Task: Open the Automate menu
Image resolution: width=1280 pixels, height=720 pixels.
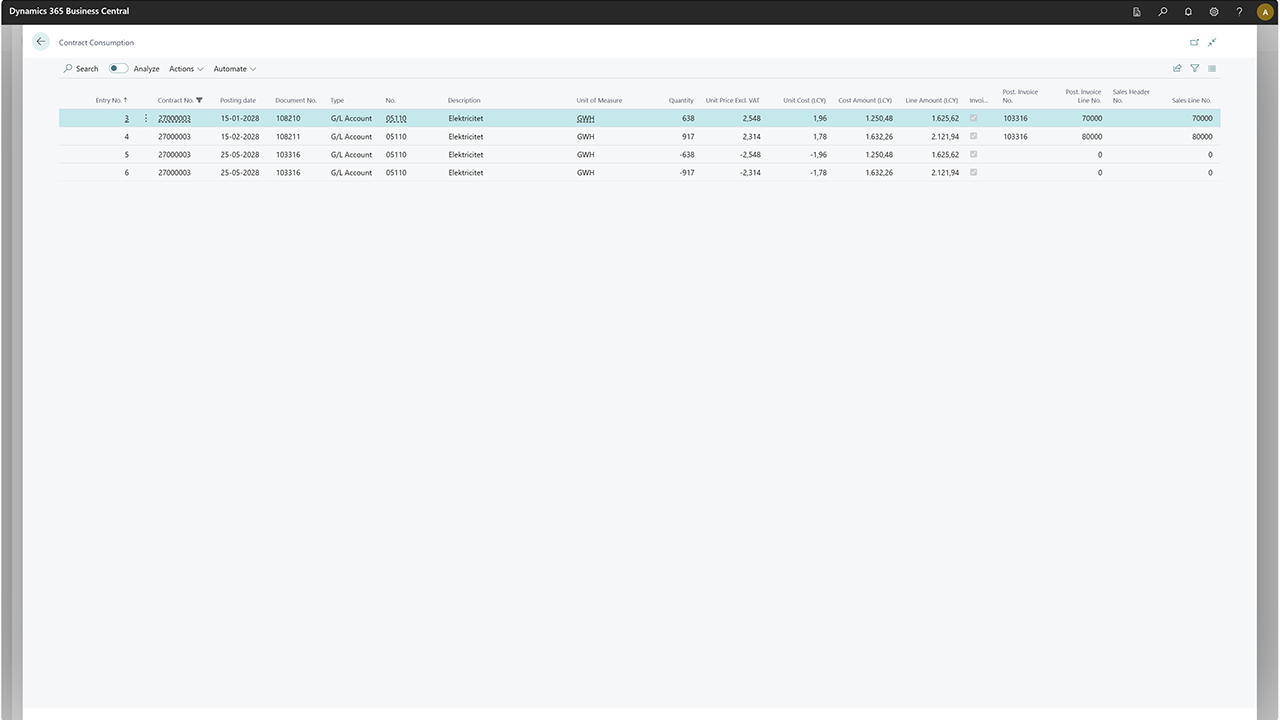Action: 235,69
